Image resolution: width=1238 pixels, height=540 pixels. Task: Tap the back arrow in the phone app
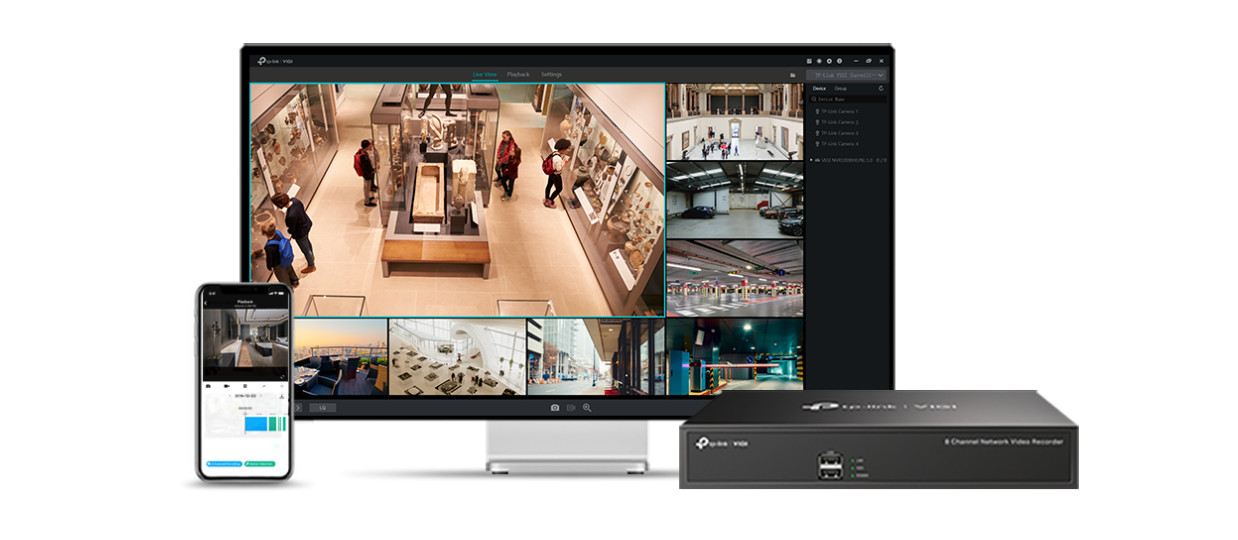click(205, 303)
